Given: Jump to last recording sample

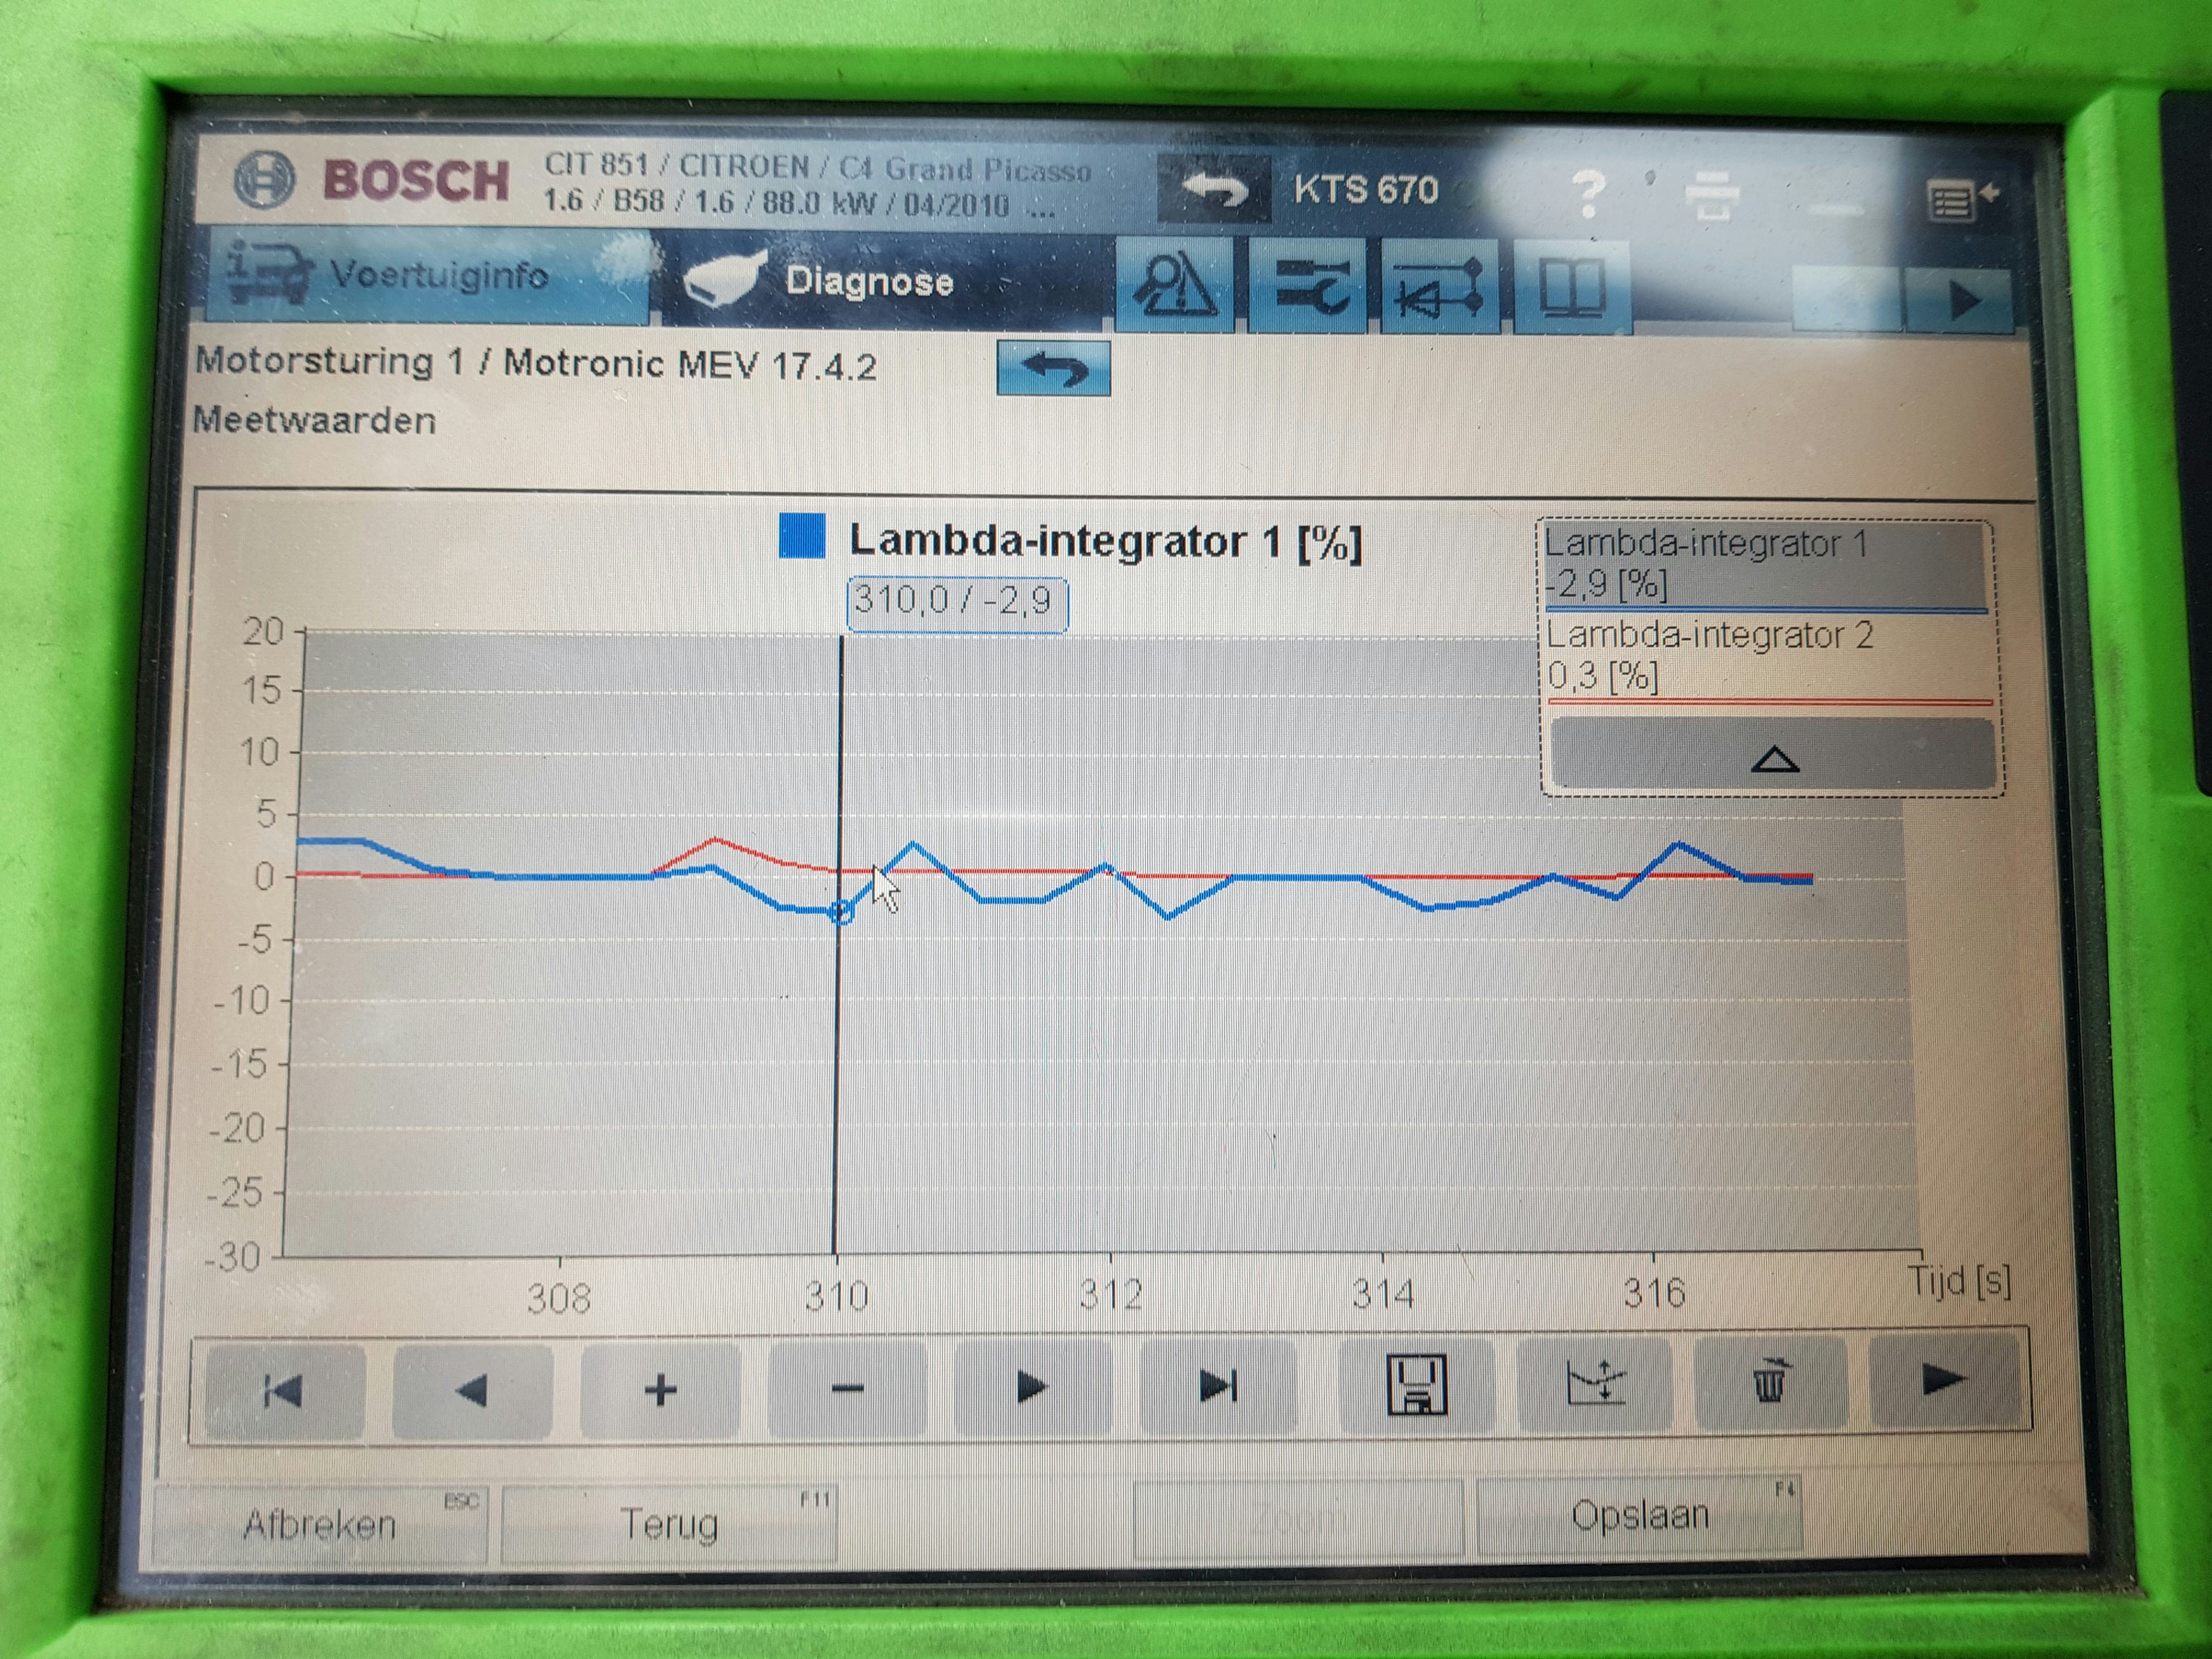Looking at the screenshot, I should [x=1218, y=1386].
